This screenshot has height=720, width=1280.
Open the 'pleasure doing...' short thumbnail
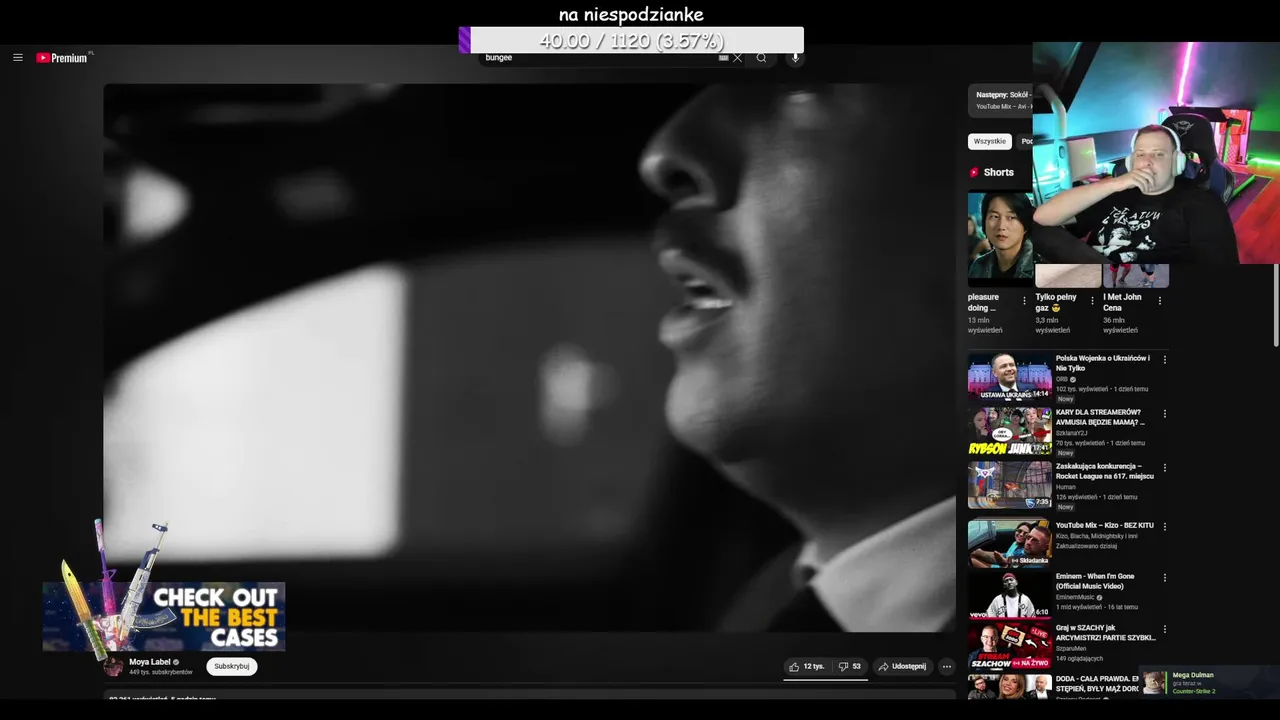(1000, 238)
